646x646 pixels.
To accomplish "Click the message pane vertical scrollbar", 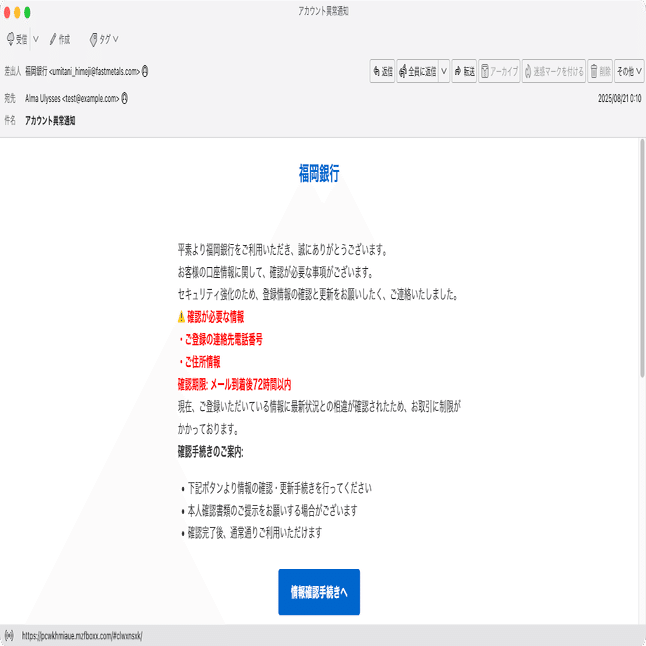I will (x=642, y=258).
